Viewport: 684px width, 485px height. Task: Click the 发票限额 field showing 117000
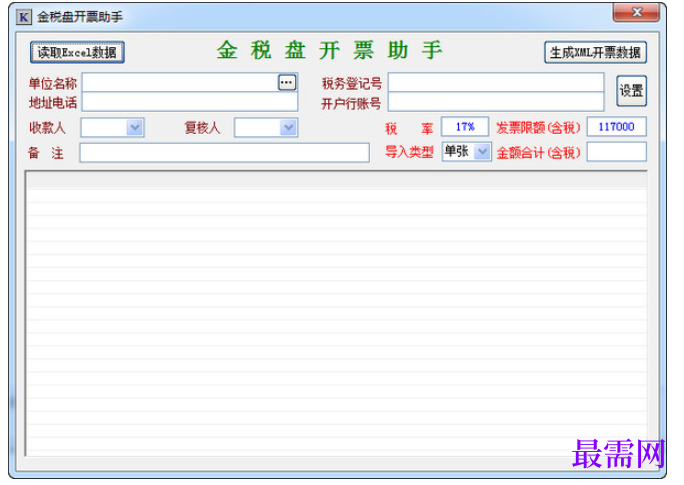pos(616,127)
